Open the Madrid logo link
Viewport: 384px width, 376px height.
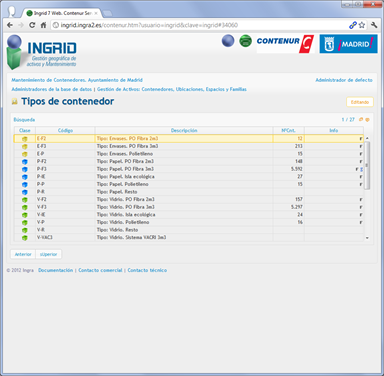coord(348,44)
